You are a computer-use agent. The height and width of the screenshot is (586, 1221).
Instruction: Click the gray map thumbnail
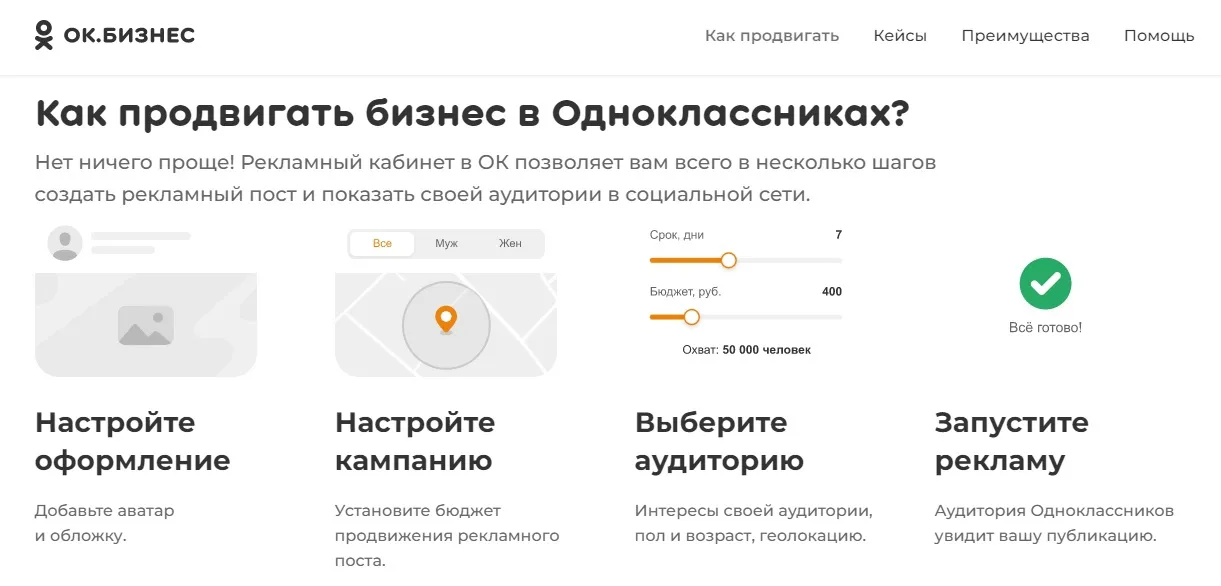pyautogui.click(x=446, y=324)
